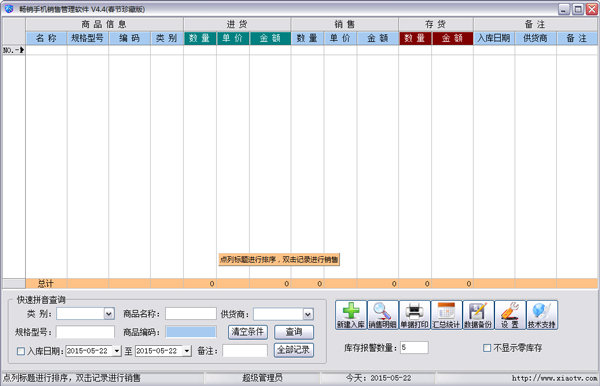The image size is (600, 386).
Task: Click the http://www.xiaotv.com link in status bar
Action: click(x=554, y=378)
